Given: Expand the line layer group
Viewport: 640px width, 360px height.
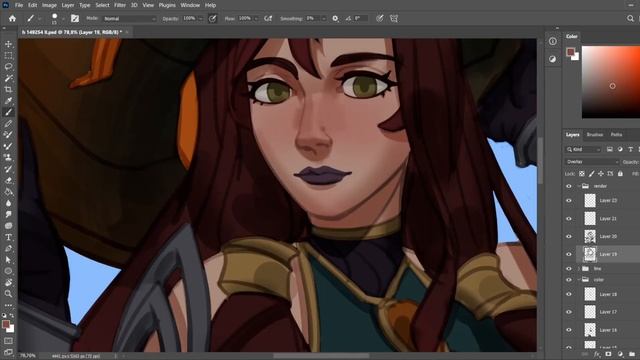Looking at the screenshot, I should pos(579,269).
